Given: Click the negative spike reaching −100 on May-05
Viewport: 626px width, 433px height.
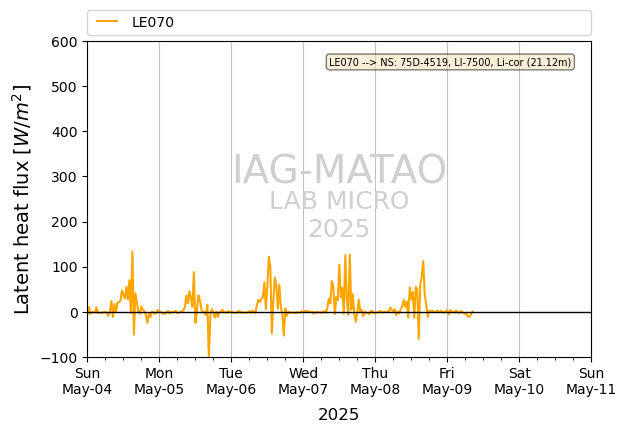Looking at the screenshot, I should coord(208,355).
